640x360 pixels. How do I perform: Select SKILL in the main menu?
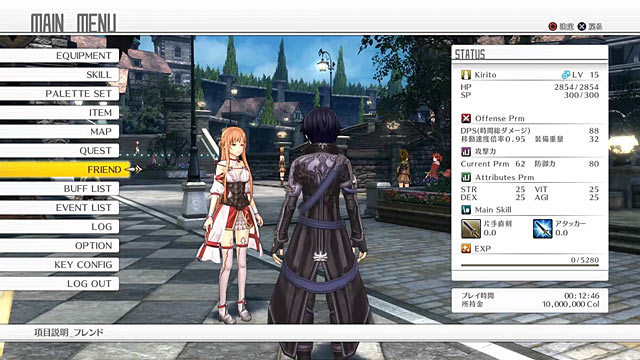(x=60, y=75)
